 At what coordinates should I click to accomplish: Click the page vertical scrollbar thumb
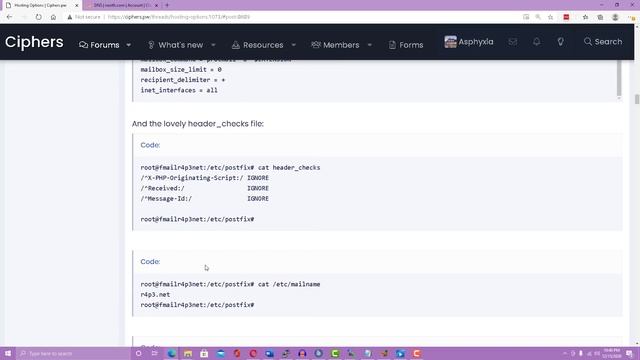point(637,99)
